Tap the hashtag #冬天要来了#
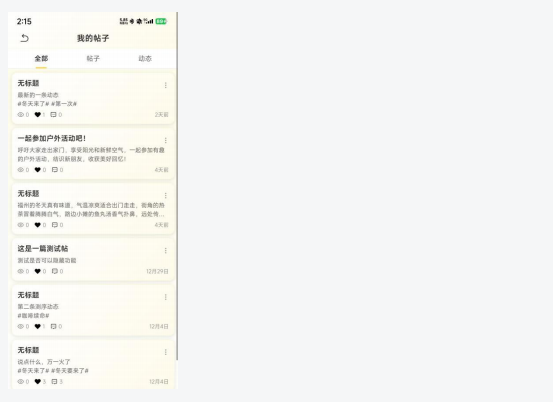 pos(69,371)
